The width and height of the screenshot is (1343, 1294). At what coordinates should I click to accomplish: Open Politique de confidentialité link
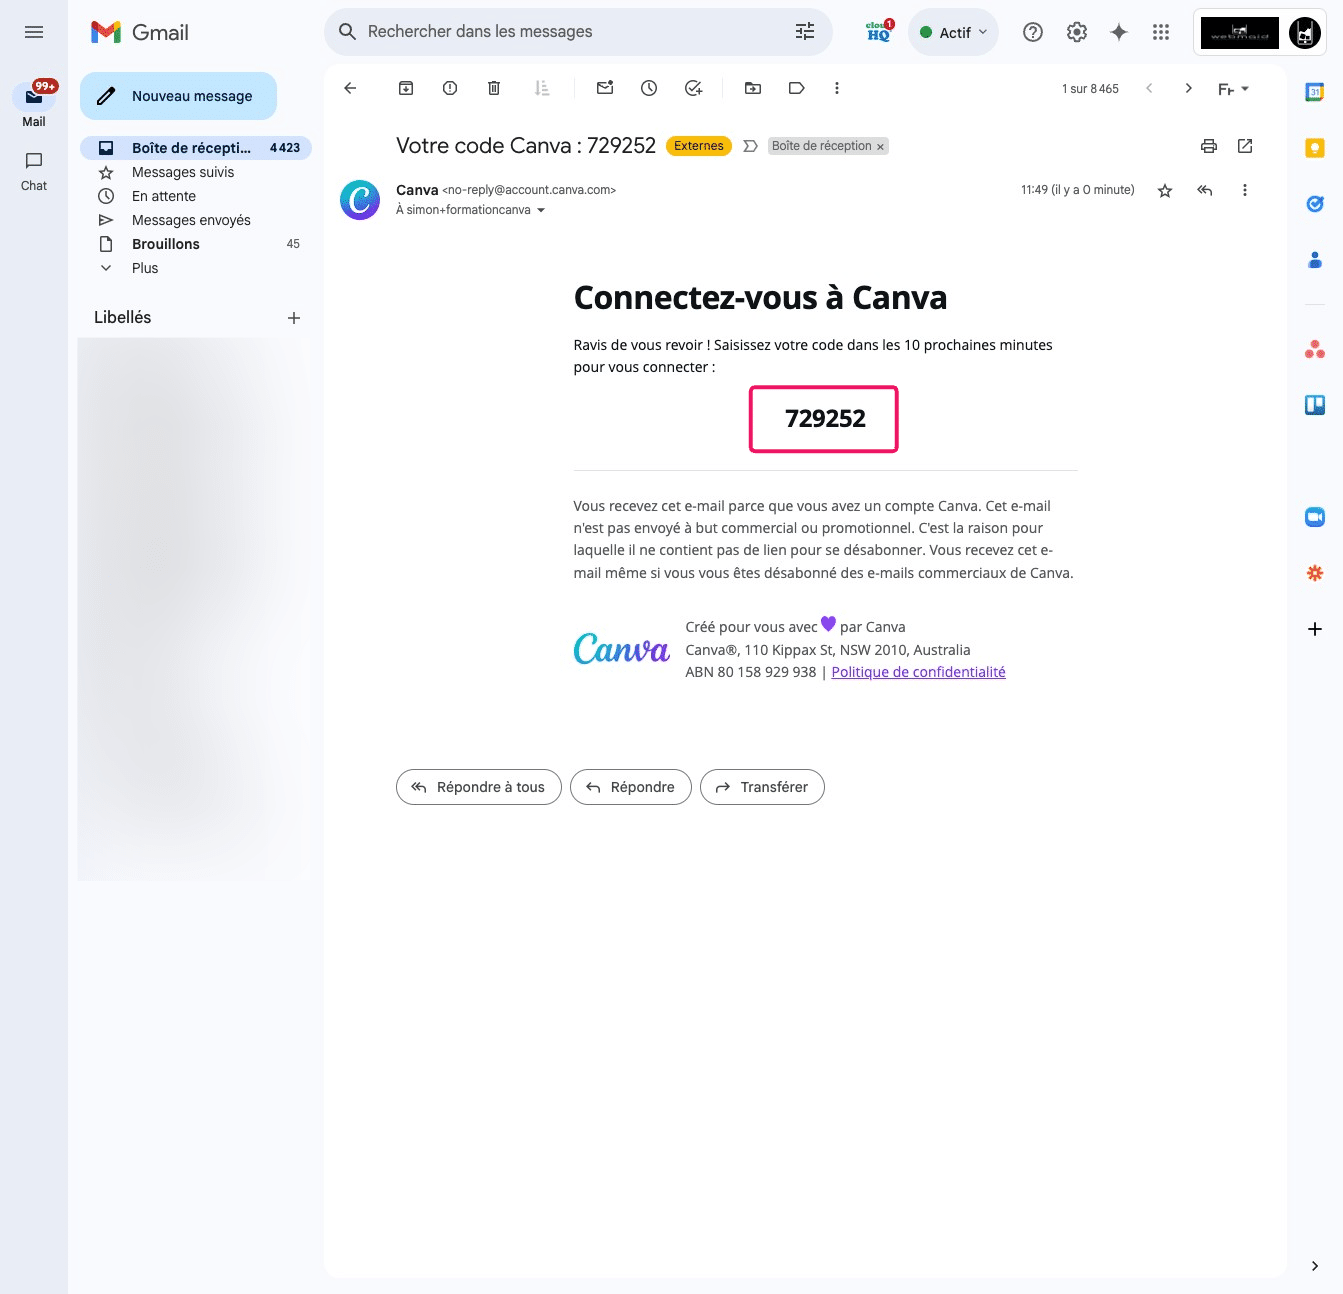click(x=918, y=671)
